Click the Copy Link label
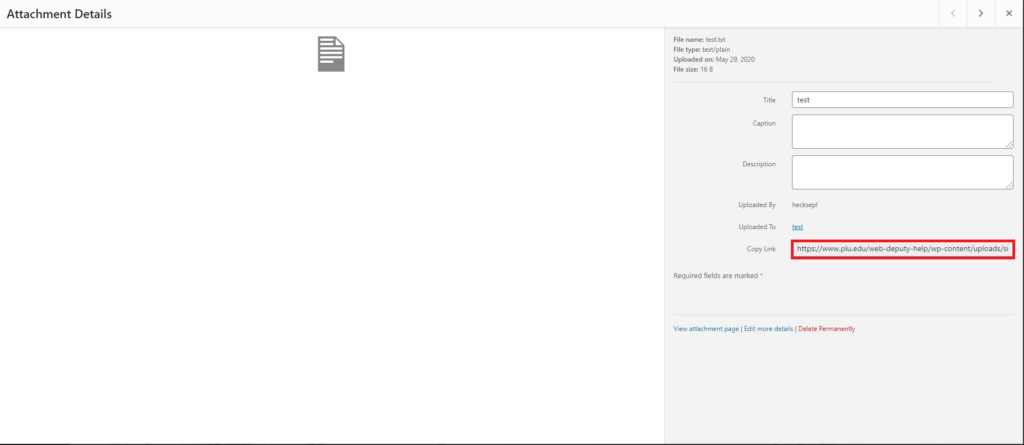The image size is (1024, 445). pyautogui.click(x=761, y=249)
